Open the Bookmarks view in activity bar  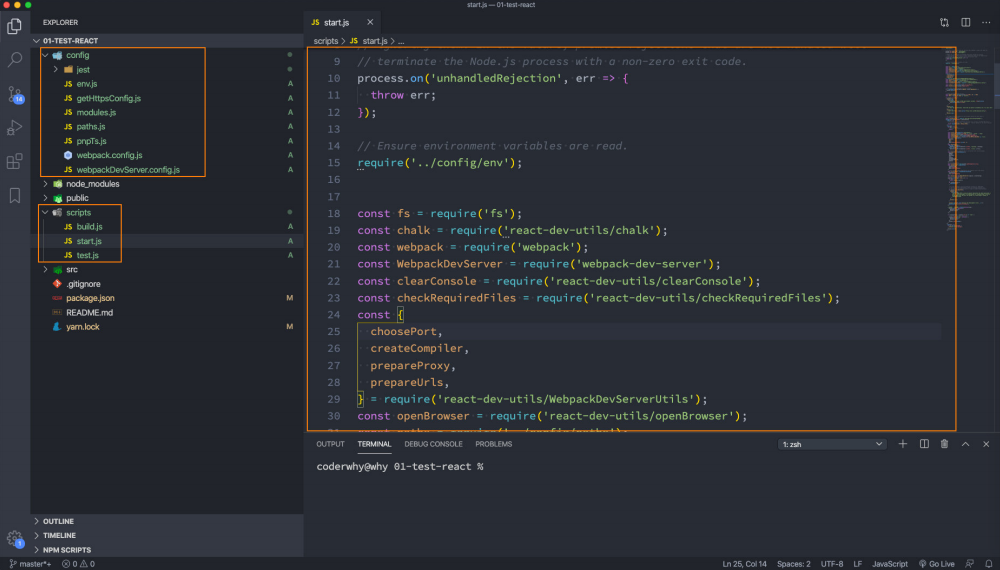pos(15,195)
